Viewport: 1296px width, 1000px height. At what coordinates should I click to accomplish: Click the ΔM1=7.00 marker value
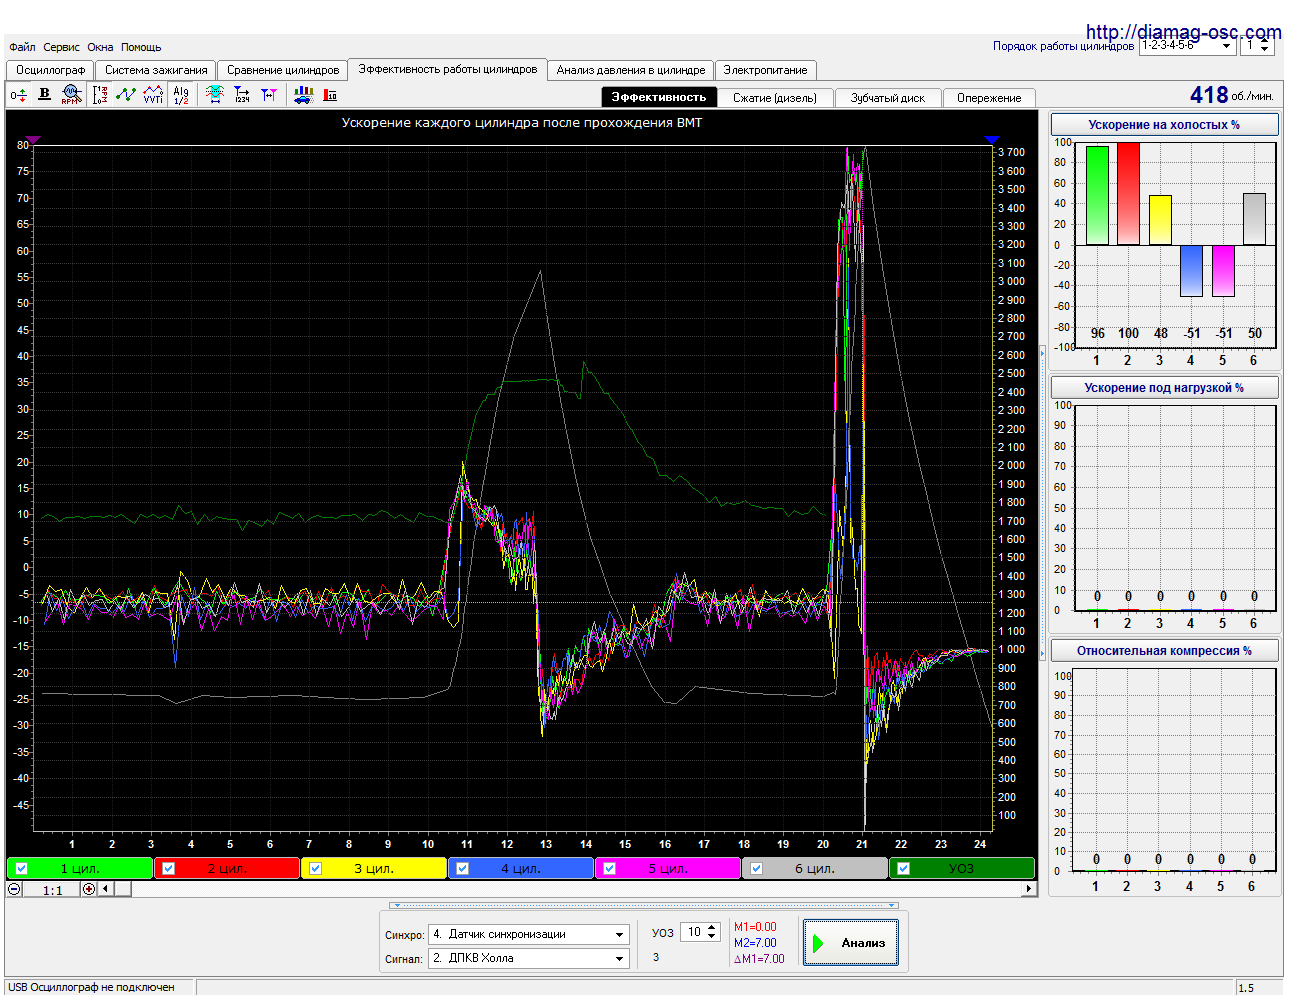759,959
